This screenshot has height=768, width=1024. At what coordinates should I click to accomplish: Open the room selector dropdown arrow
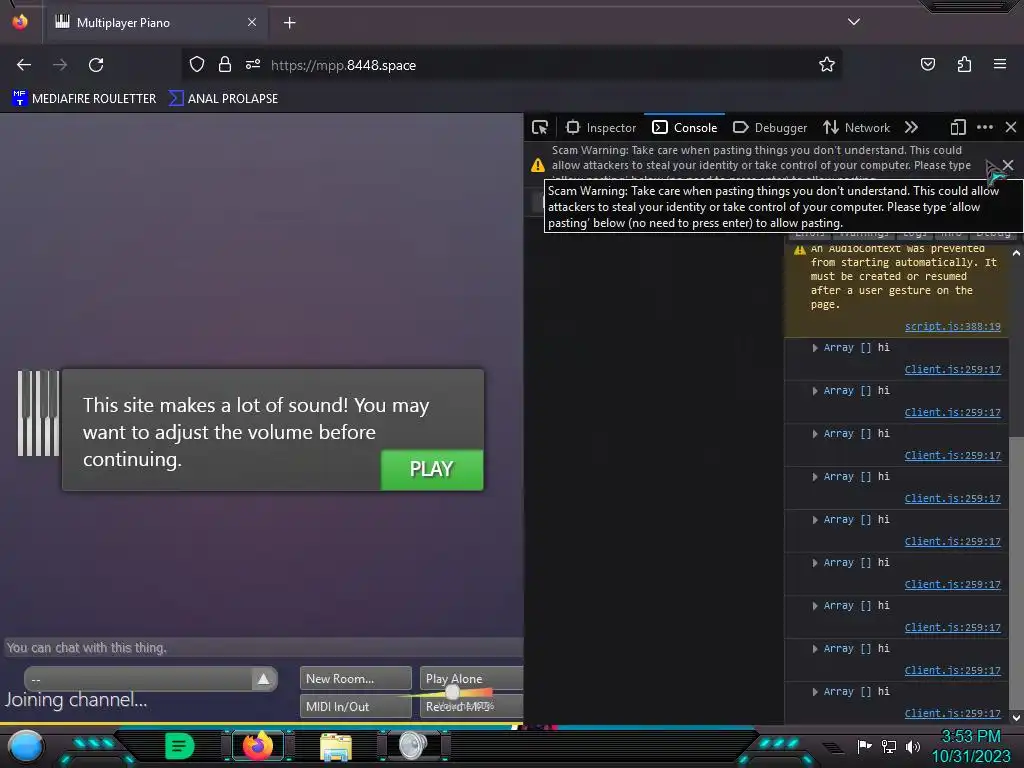coord(264,679)
